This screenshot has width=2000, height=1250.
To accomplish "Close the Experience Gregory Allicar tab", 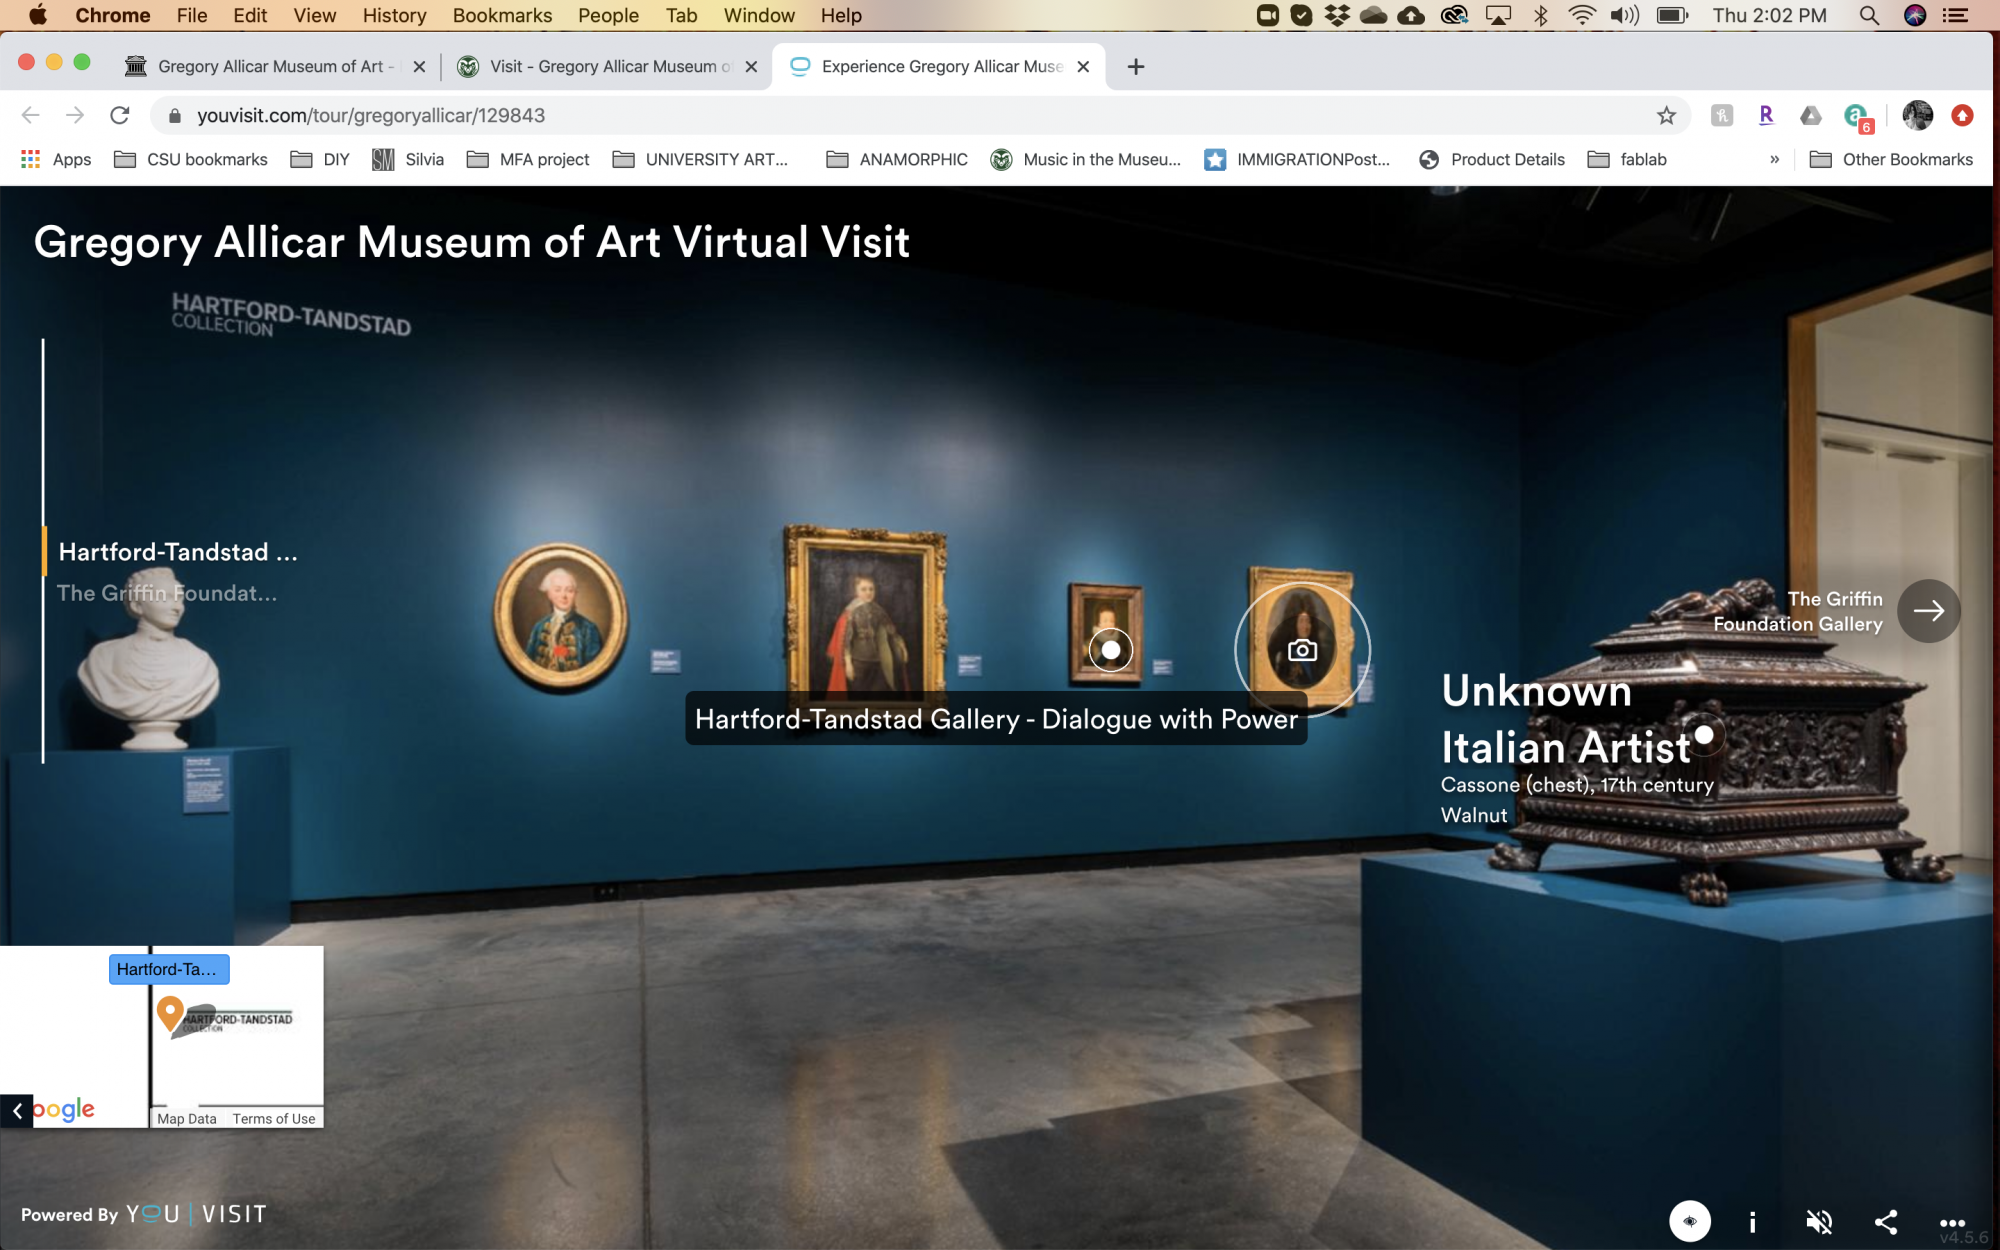I will (1083, 66).
